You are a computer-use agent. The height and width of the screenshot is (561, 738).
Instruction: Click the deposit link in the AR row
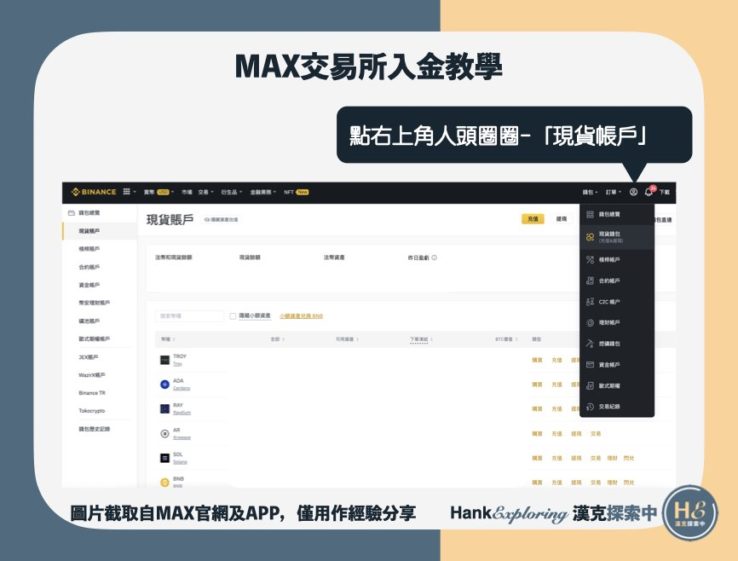tap(557, 433)
